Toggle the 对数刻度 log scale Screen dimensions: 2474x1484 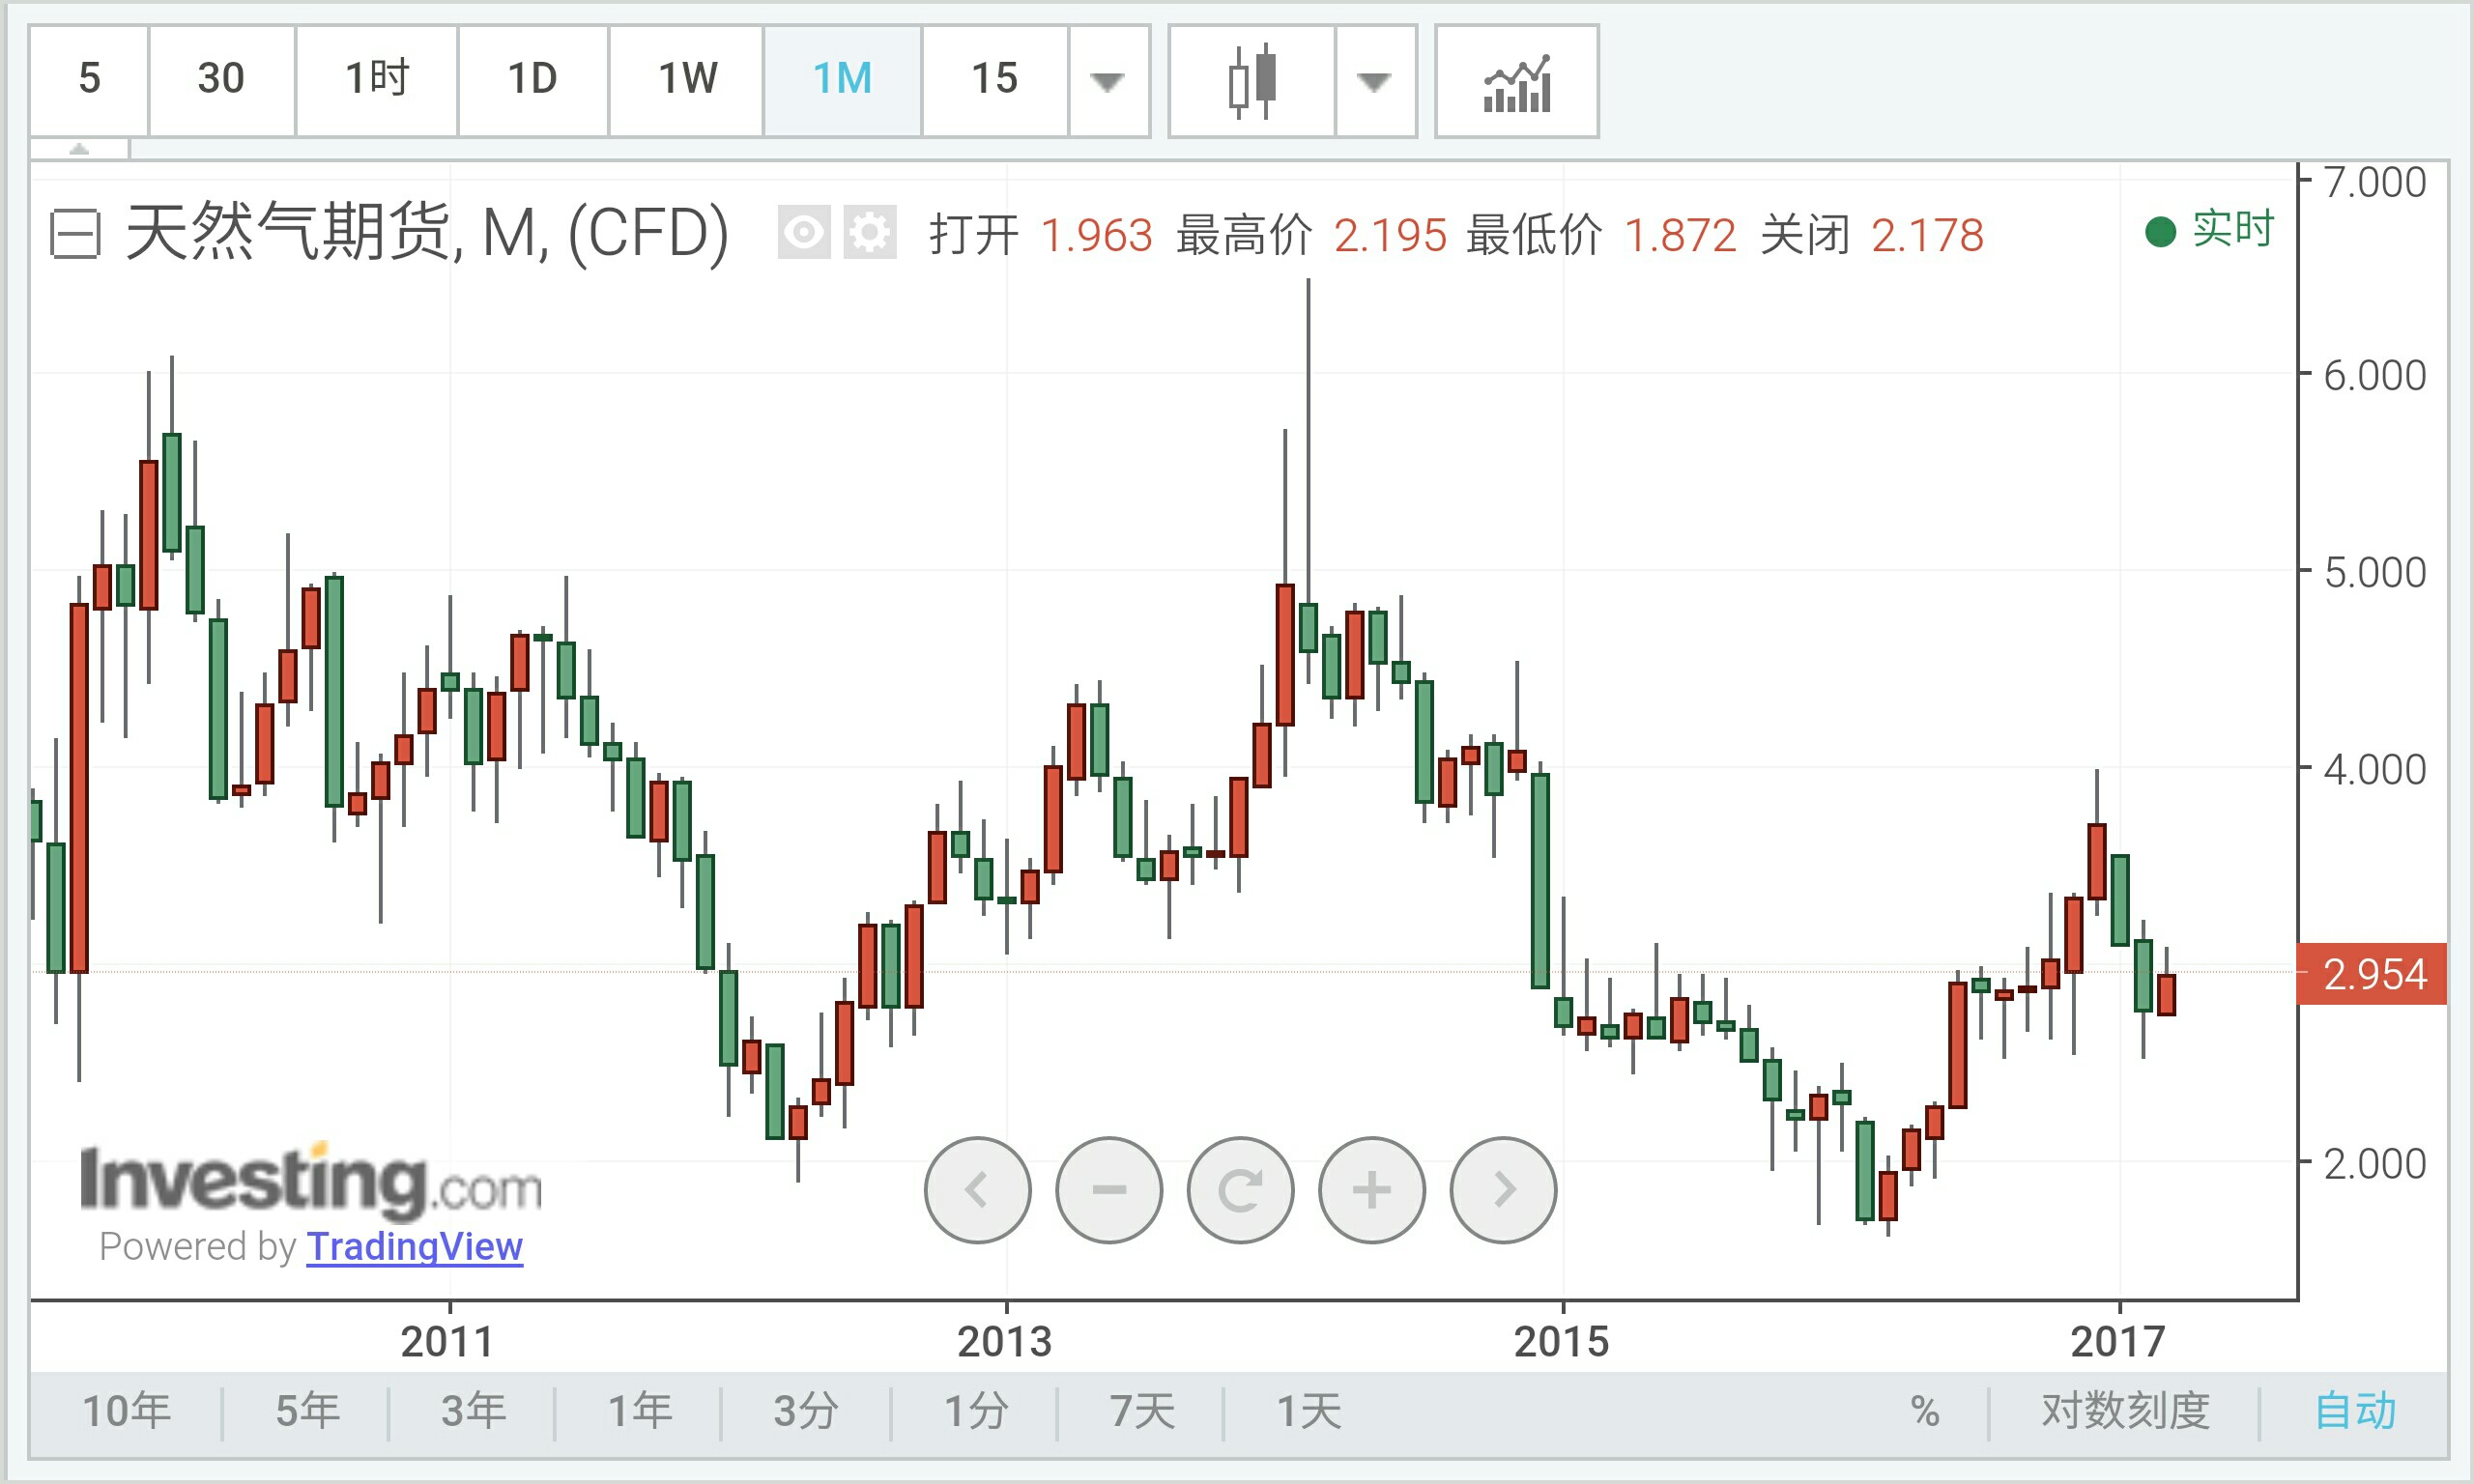click(2125, 1411)
